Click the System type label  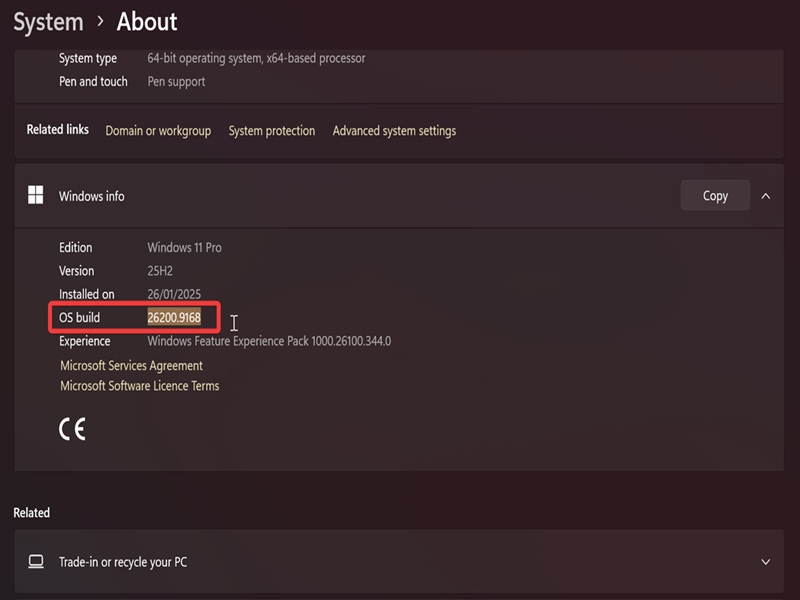coord(88,58)
